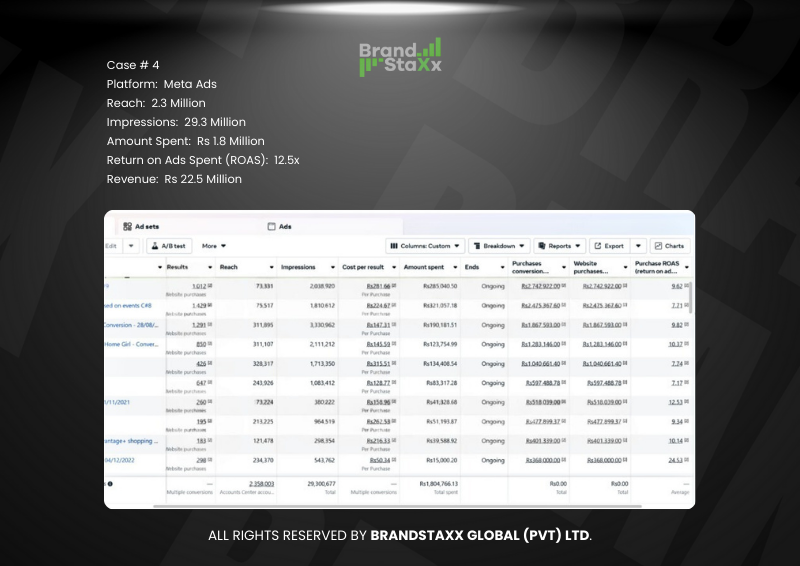The image size is (800, 566).
Task: Click the Charts button icon
Action: coord(659,246)
